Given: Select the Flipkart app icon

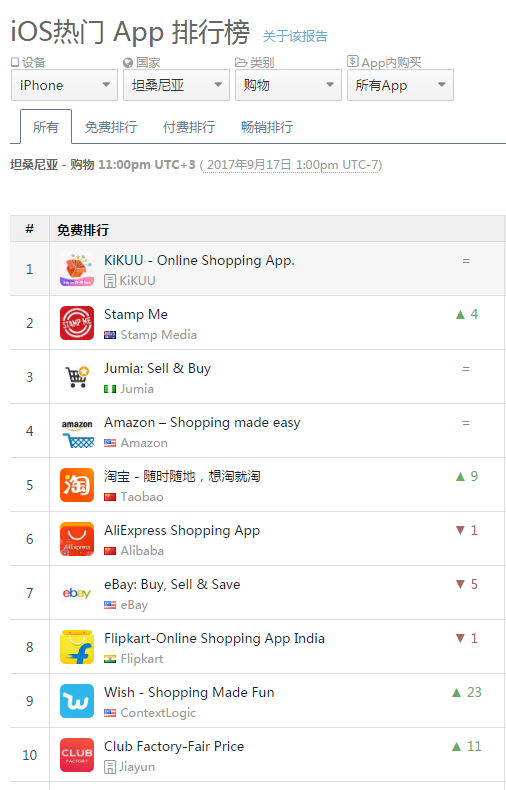Looking at the screenshot, I should [x=77, y=646].
